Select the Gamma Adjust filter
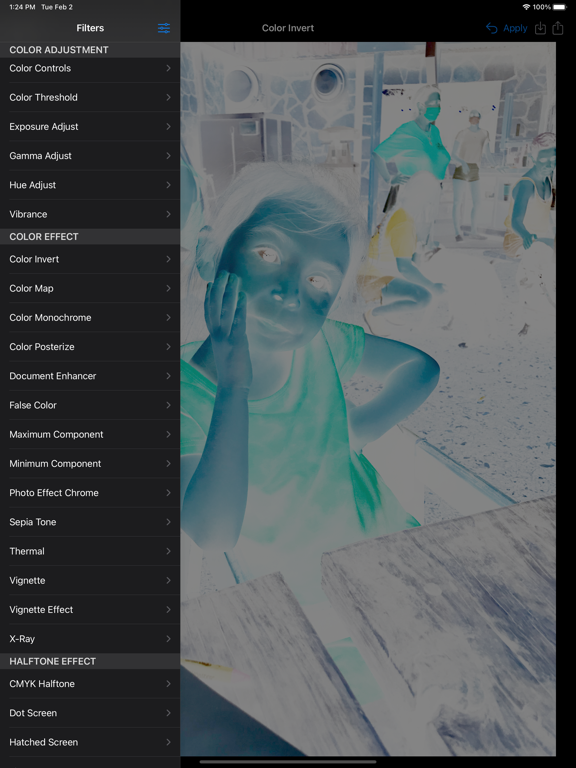The image size is (576, 768). tap(90, 156)
